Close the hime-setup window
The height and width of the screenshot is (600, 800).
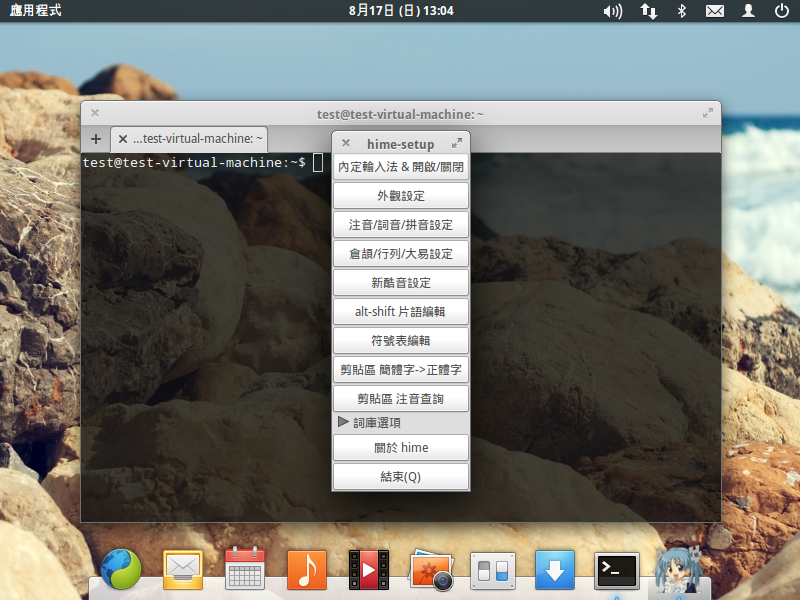pos(346,143)
